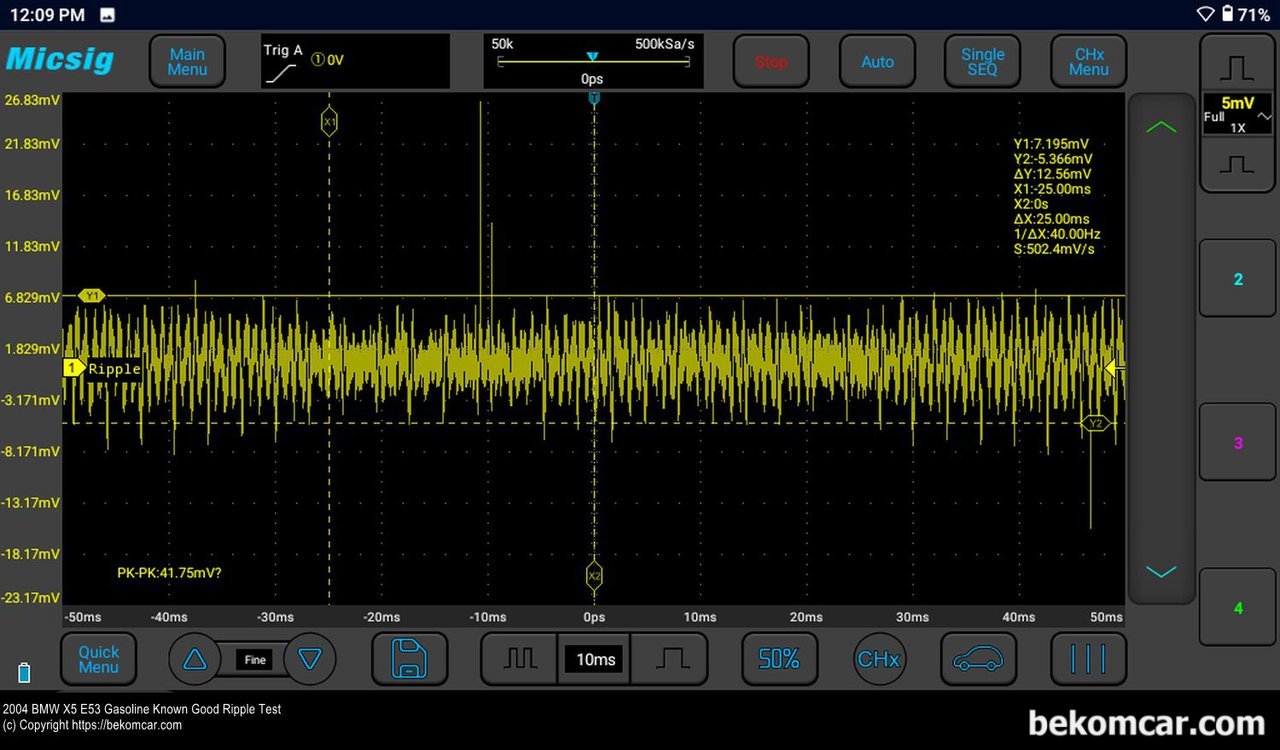The image size is (1280, 750).
Task: Save waveform with the floppy disk icon
Action: 409,659
